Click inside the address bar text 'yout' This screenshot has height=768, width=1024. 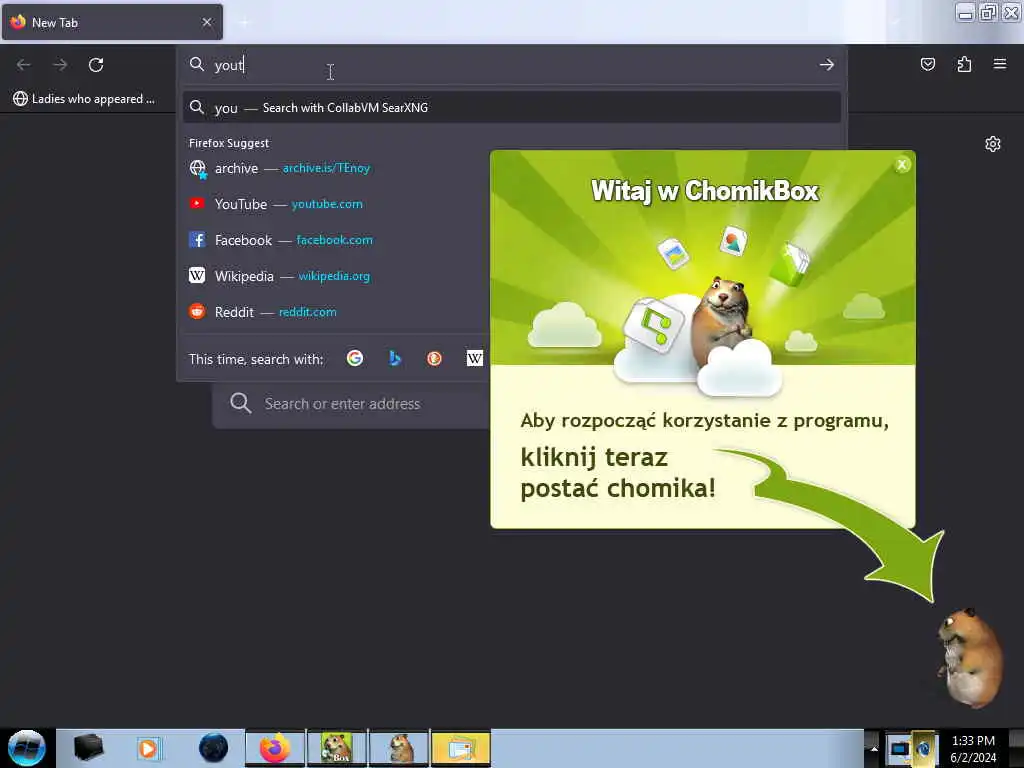coord(229,65)
